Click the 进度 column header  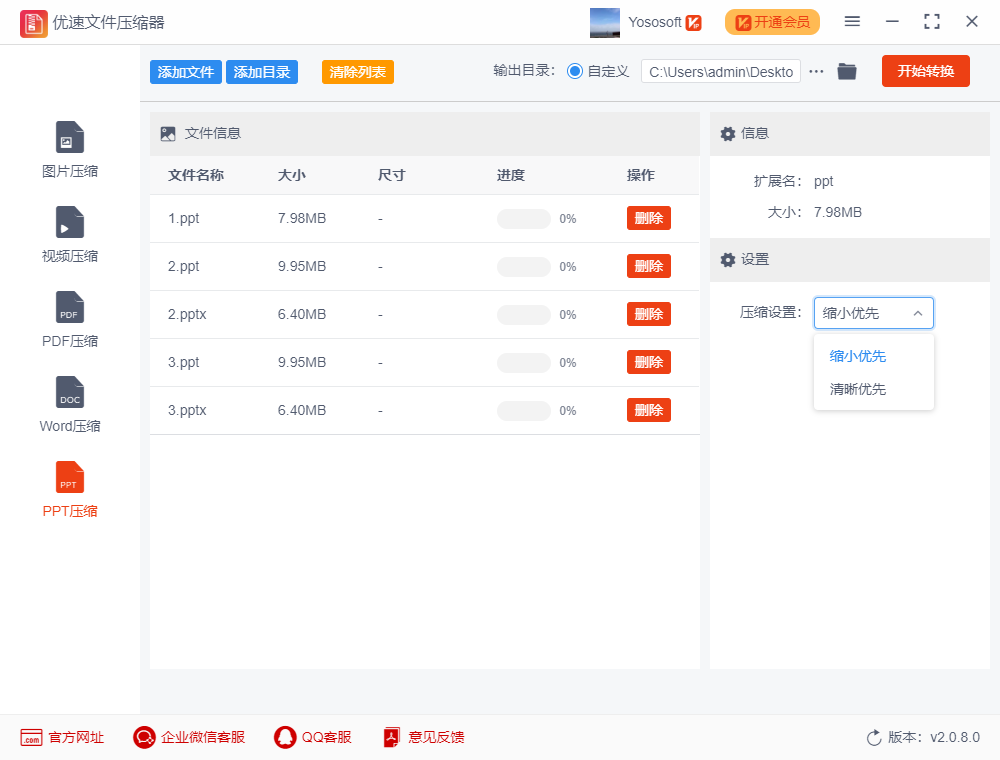pyautogui.click(x=511, y=175)
